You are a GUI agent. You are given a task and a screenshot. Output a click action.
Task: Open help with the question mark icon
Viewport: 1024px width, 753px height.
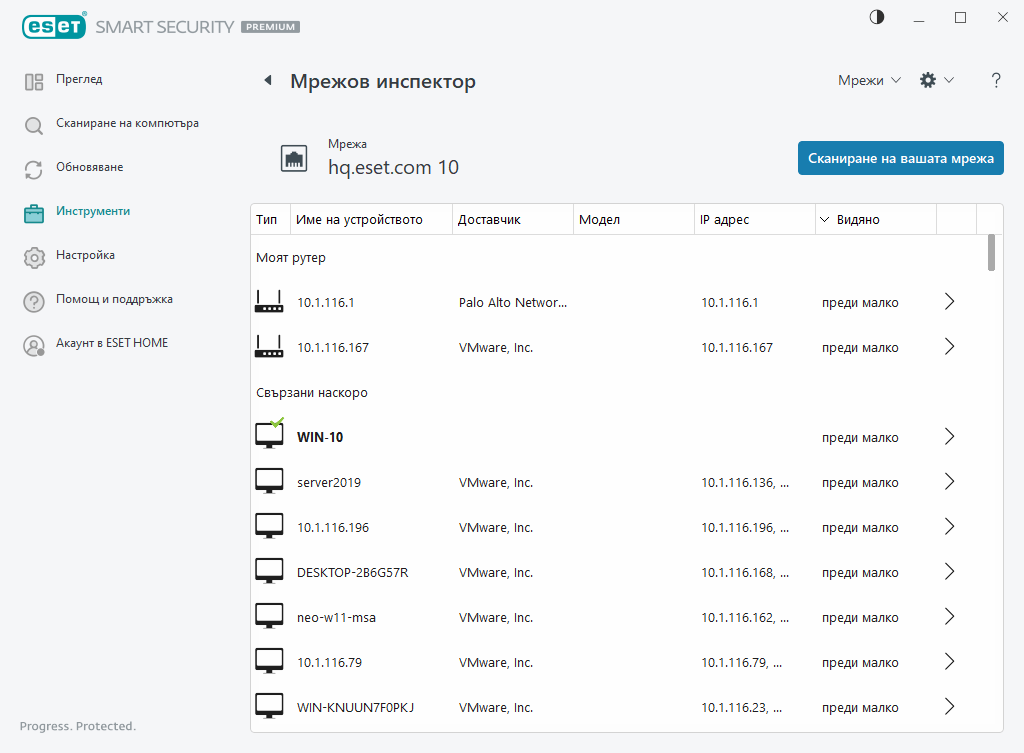coord(996,80)
